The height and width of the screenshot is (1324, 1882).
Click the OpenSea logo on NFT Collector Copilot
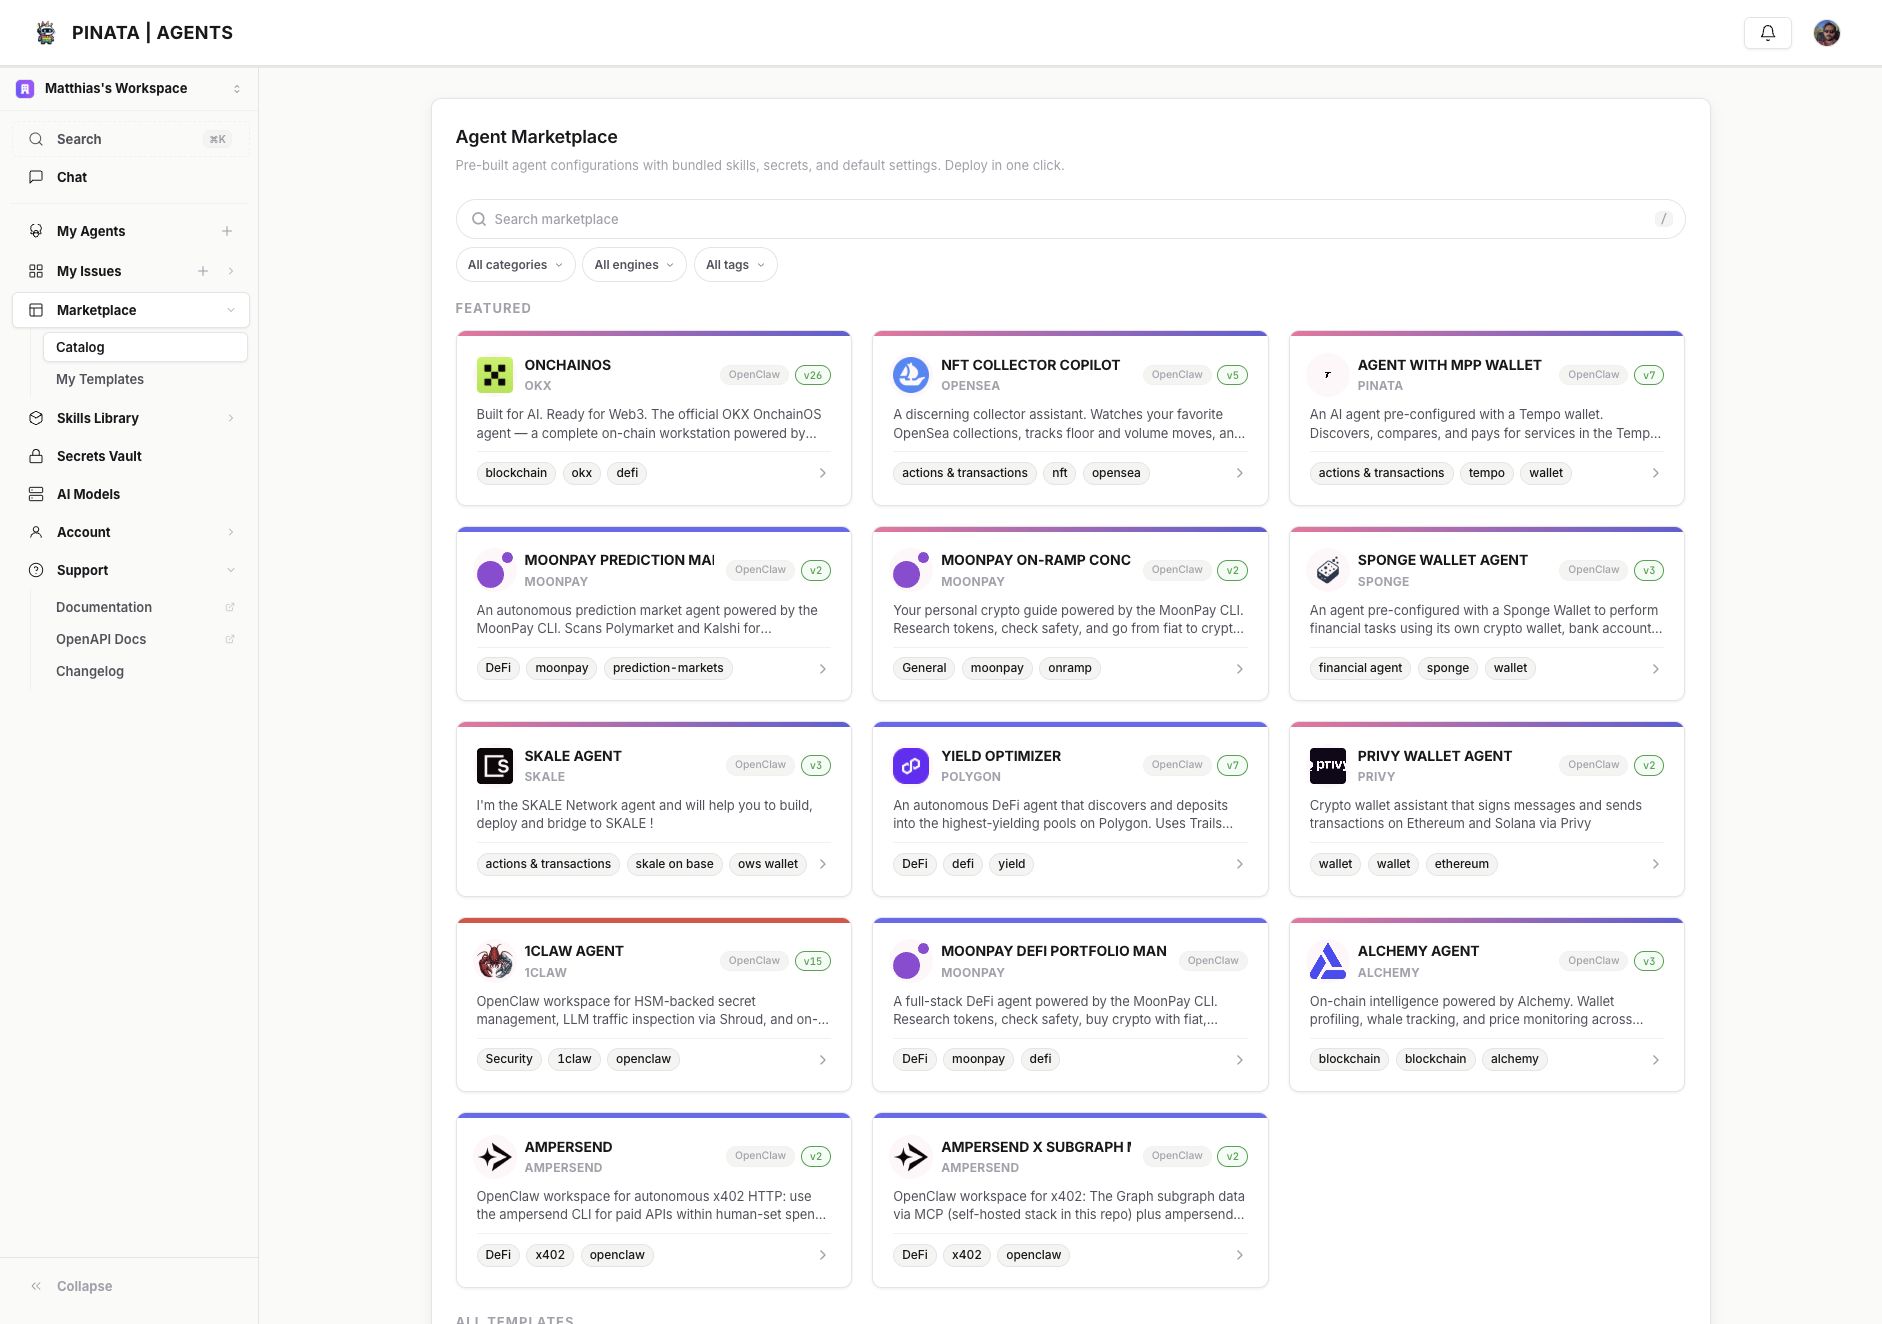(911, 375)
